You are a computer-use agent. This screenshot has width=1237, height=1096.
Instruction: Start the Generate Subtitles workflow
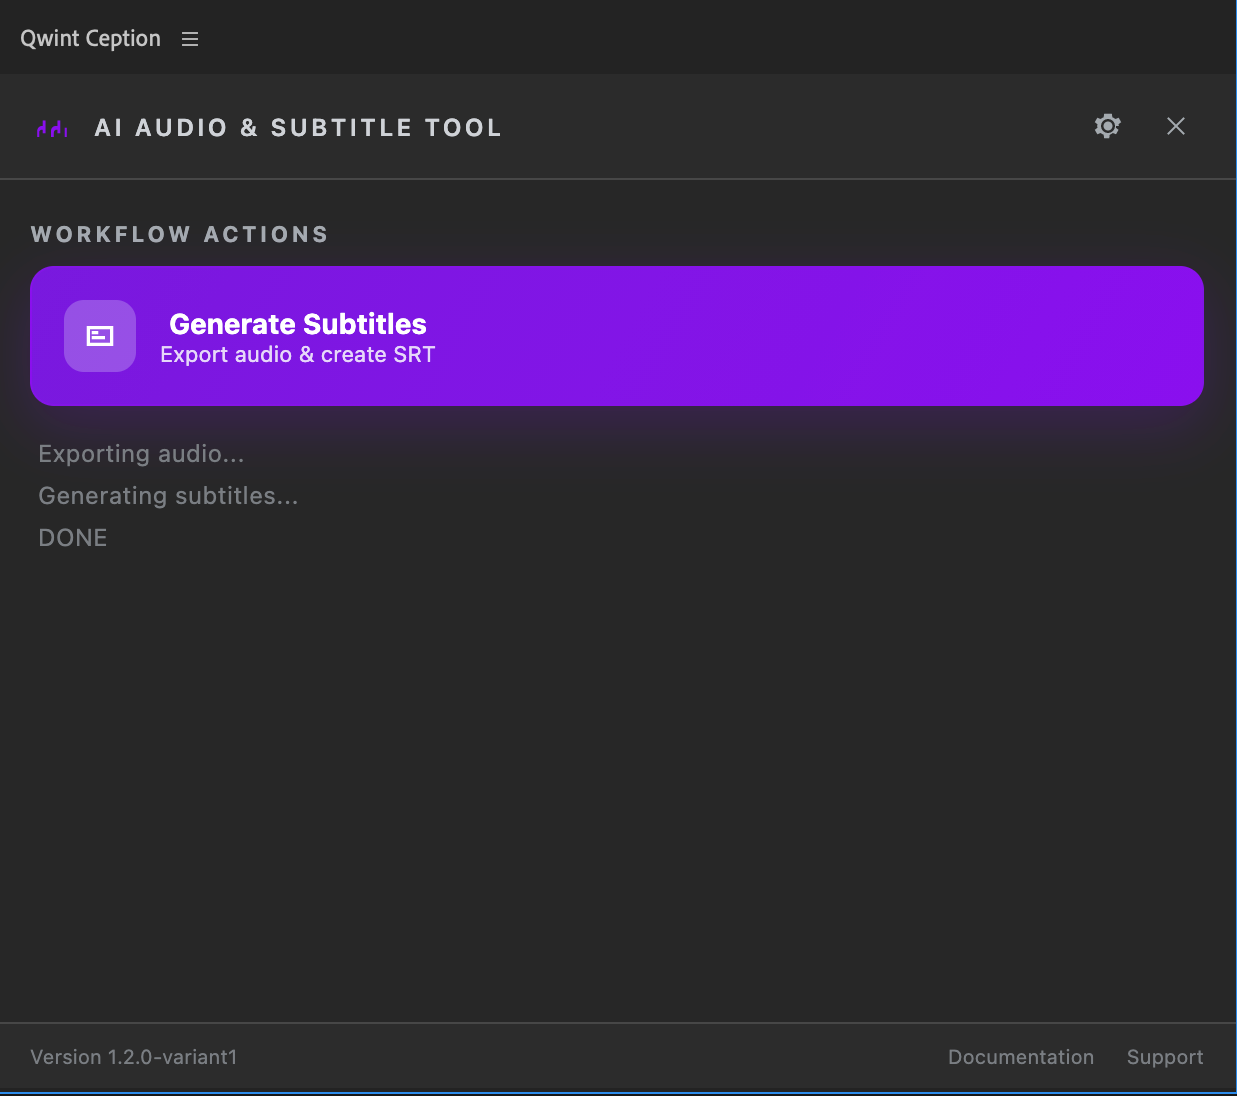tap(617, 336)
